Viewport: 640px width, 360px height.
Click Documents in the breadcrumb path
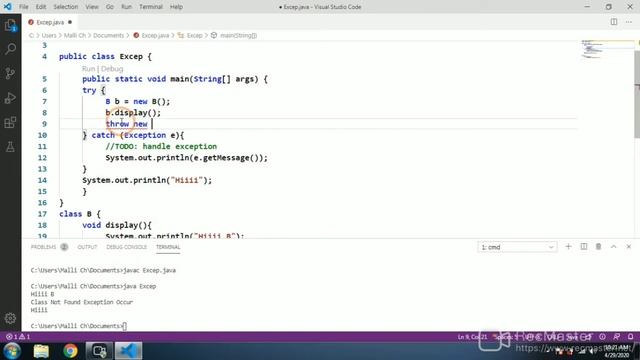pos(108,36)
